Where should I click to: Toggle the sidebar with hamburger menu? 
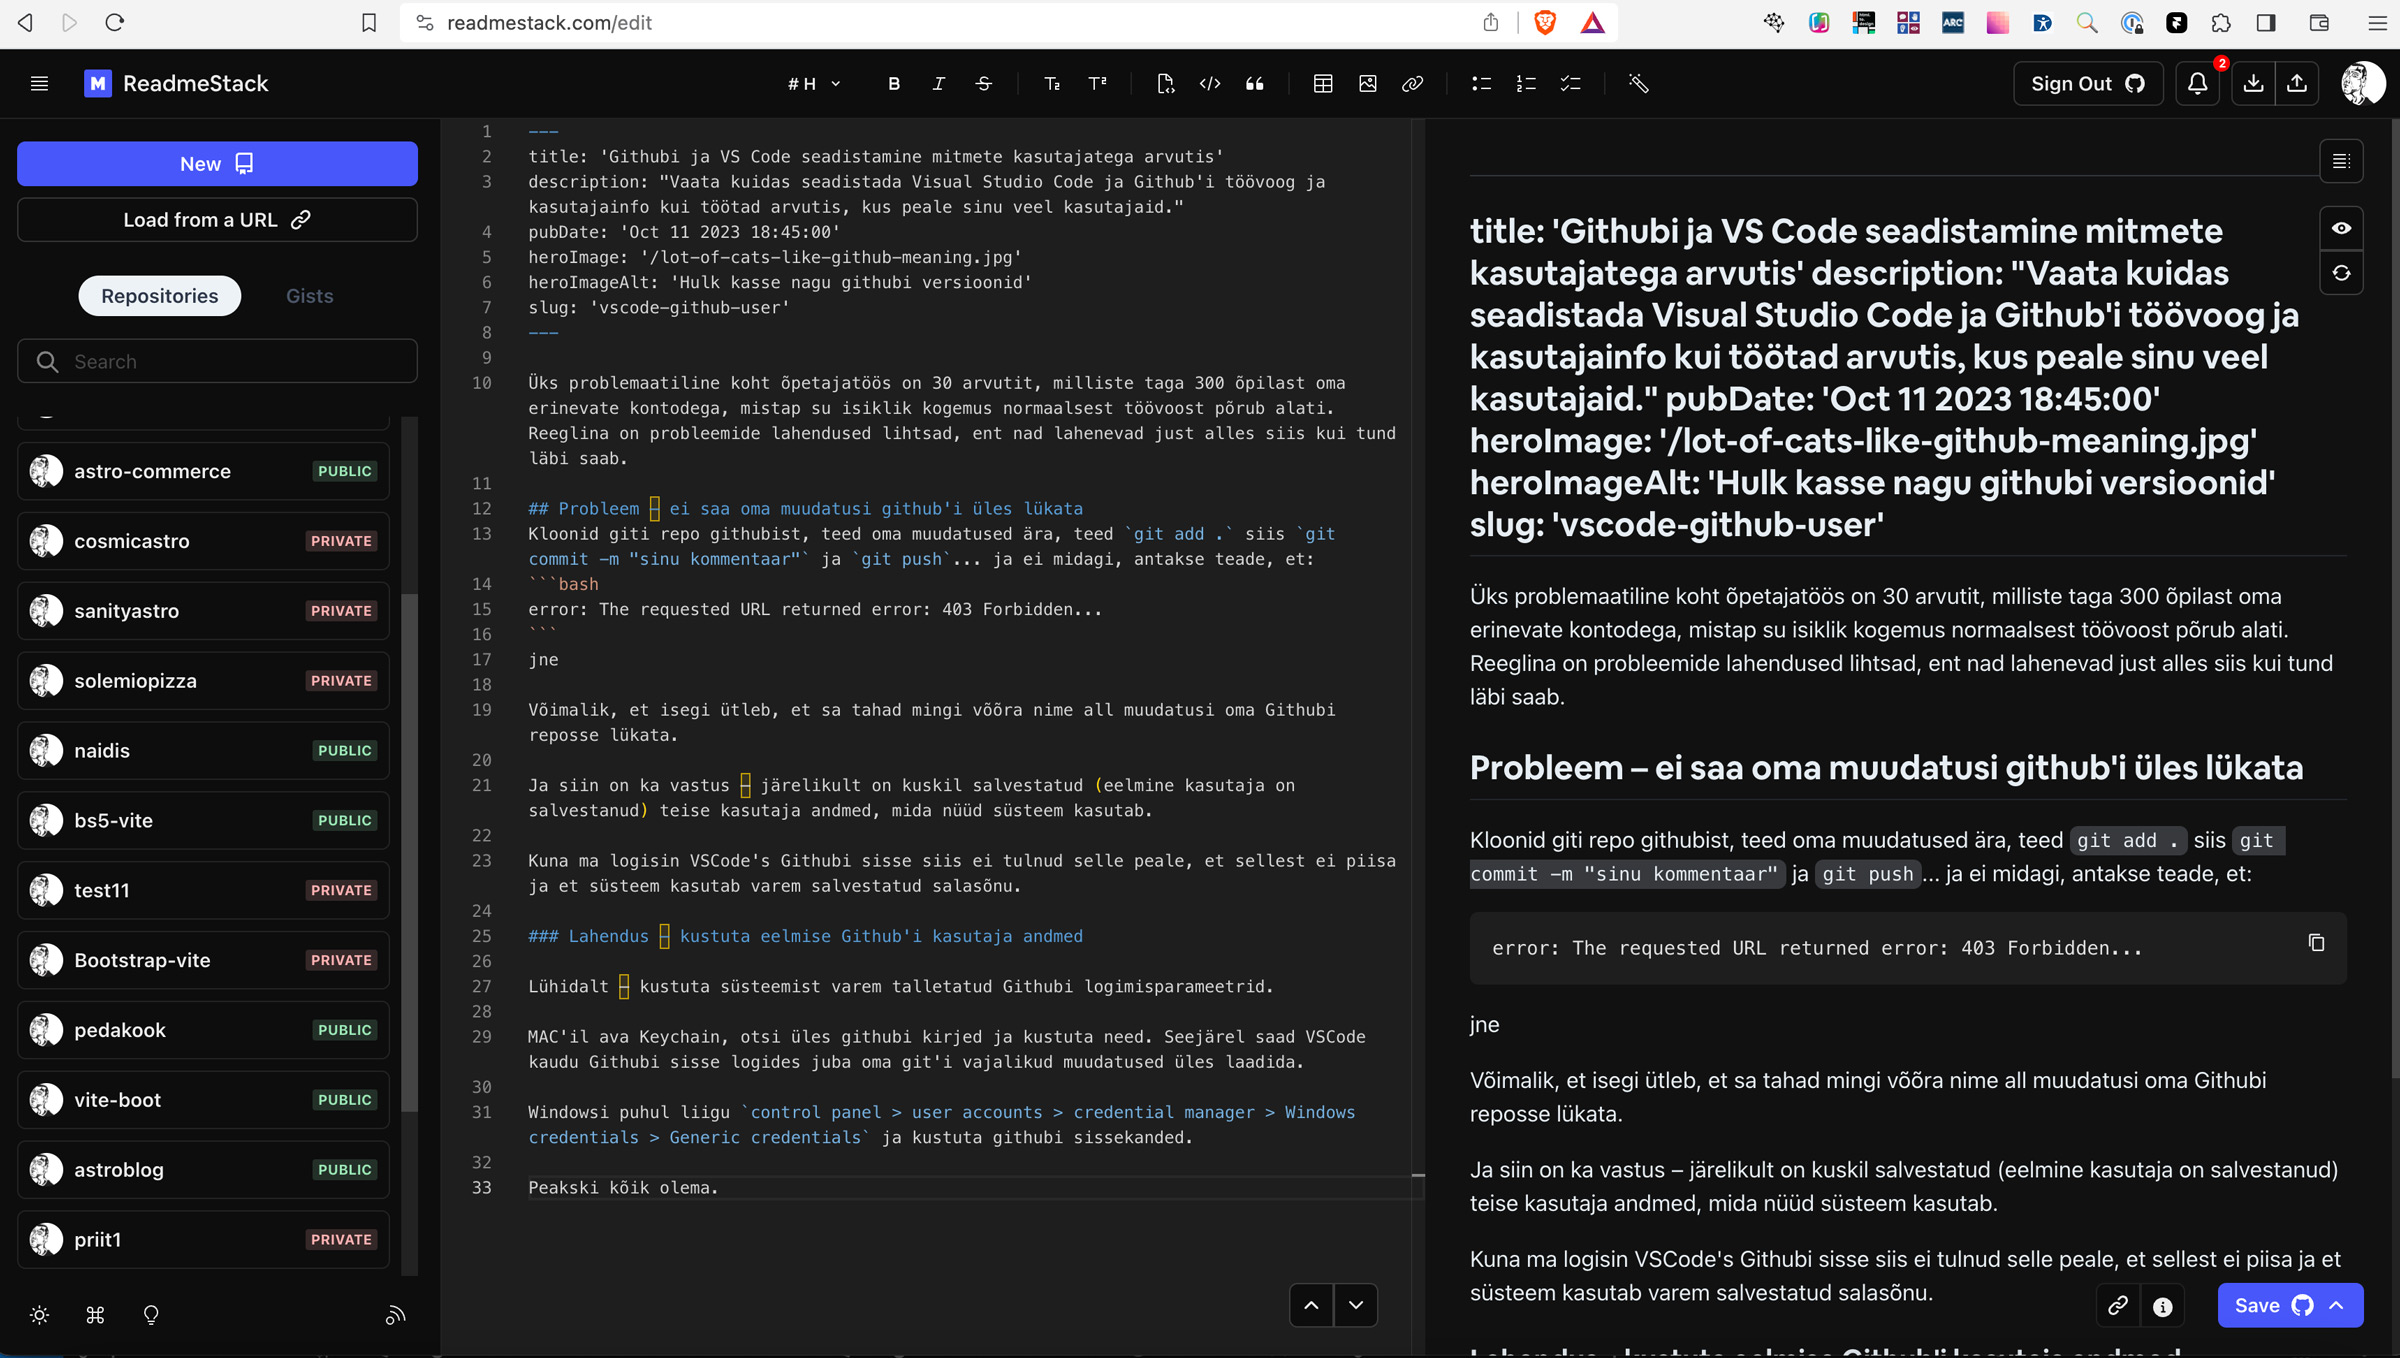point(40,84)
